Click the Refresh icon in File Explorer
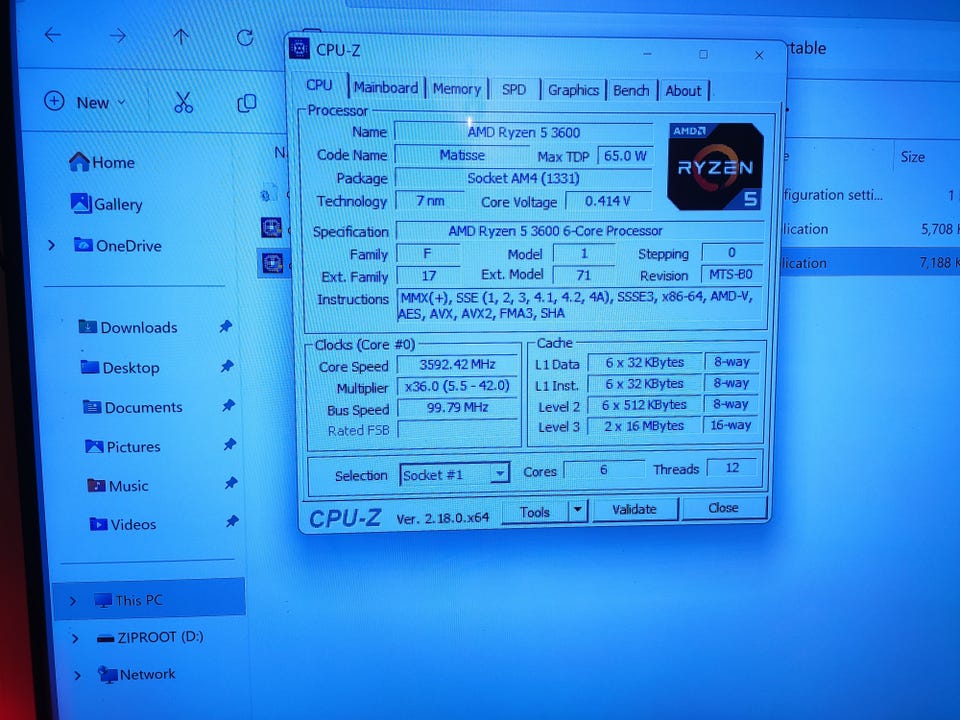Image resolution: width=960 pixels, height=720 pixels. pyautogui.click(x=245, y=38)
